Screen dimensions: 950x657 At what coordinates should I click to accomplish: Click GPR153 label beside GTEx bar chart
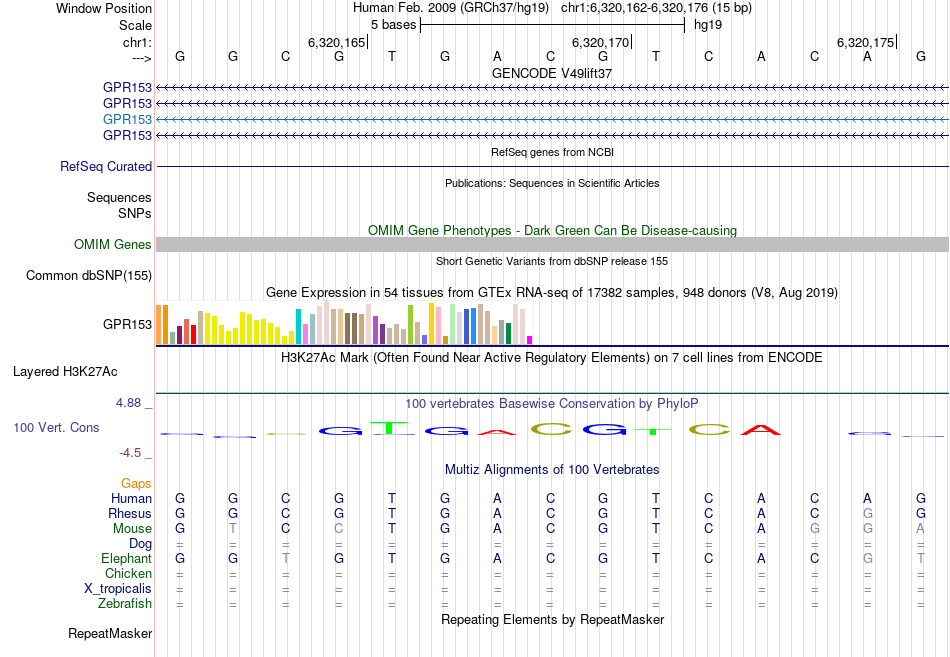click(x=127, y=324)
